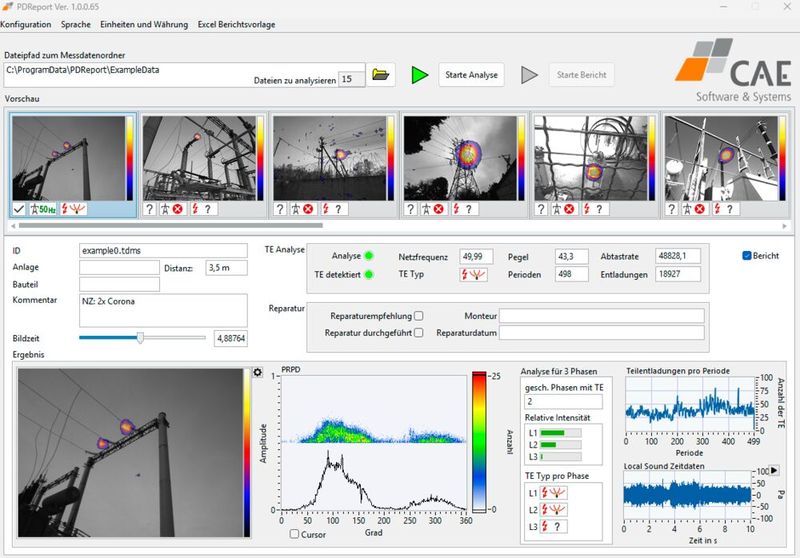Image resolution: width=800 pixels, height=558 pixels.
Task: Click the Perioden value 498
Action: tap(571, 274)
